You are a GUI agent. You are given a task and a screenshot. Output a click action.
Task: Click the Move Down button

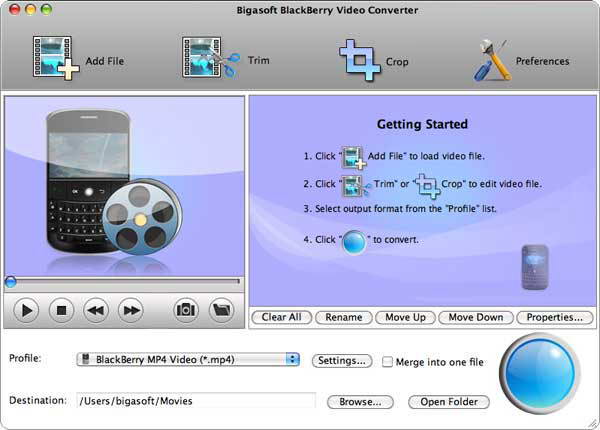pos(476,317)
